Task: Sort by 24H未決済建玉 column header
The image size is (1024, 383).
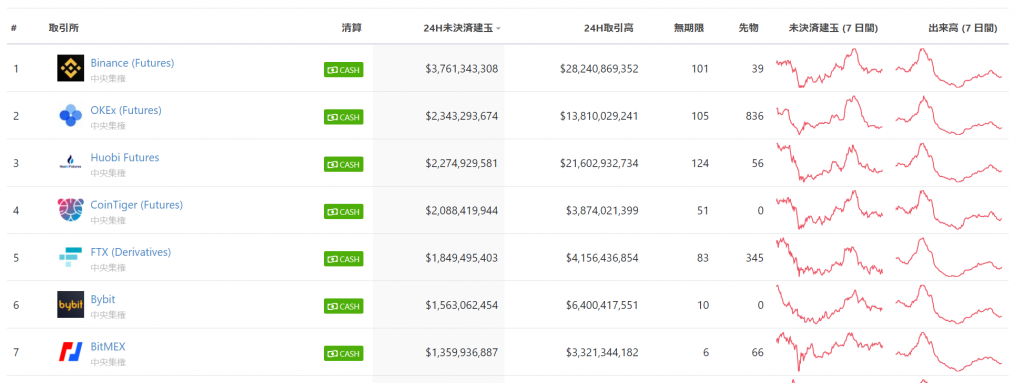Action: (461, 28)
